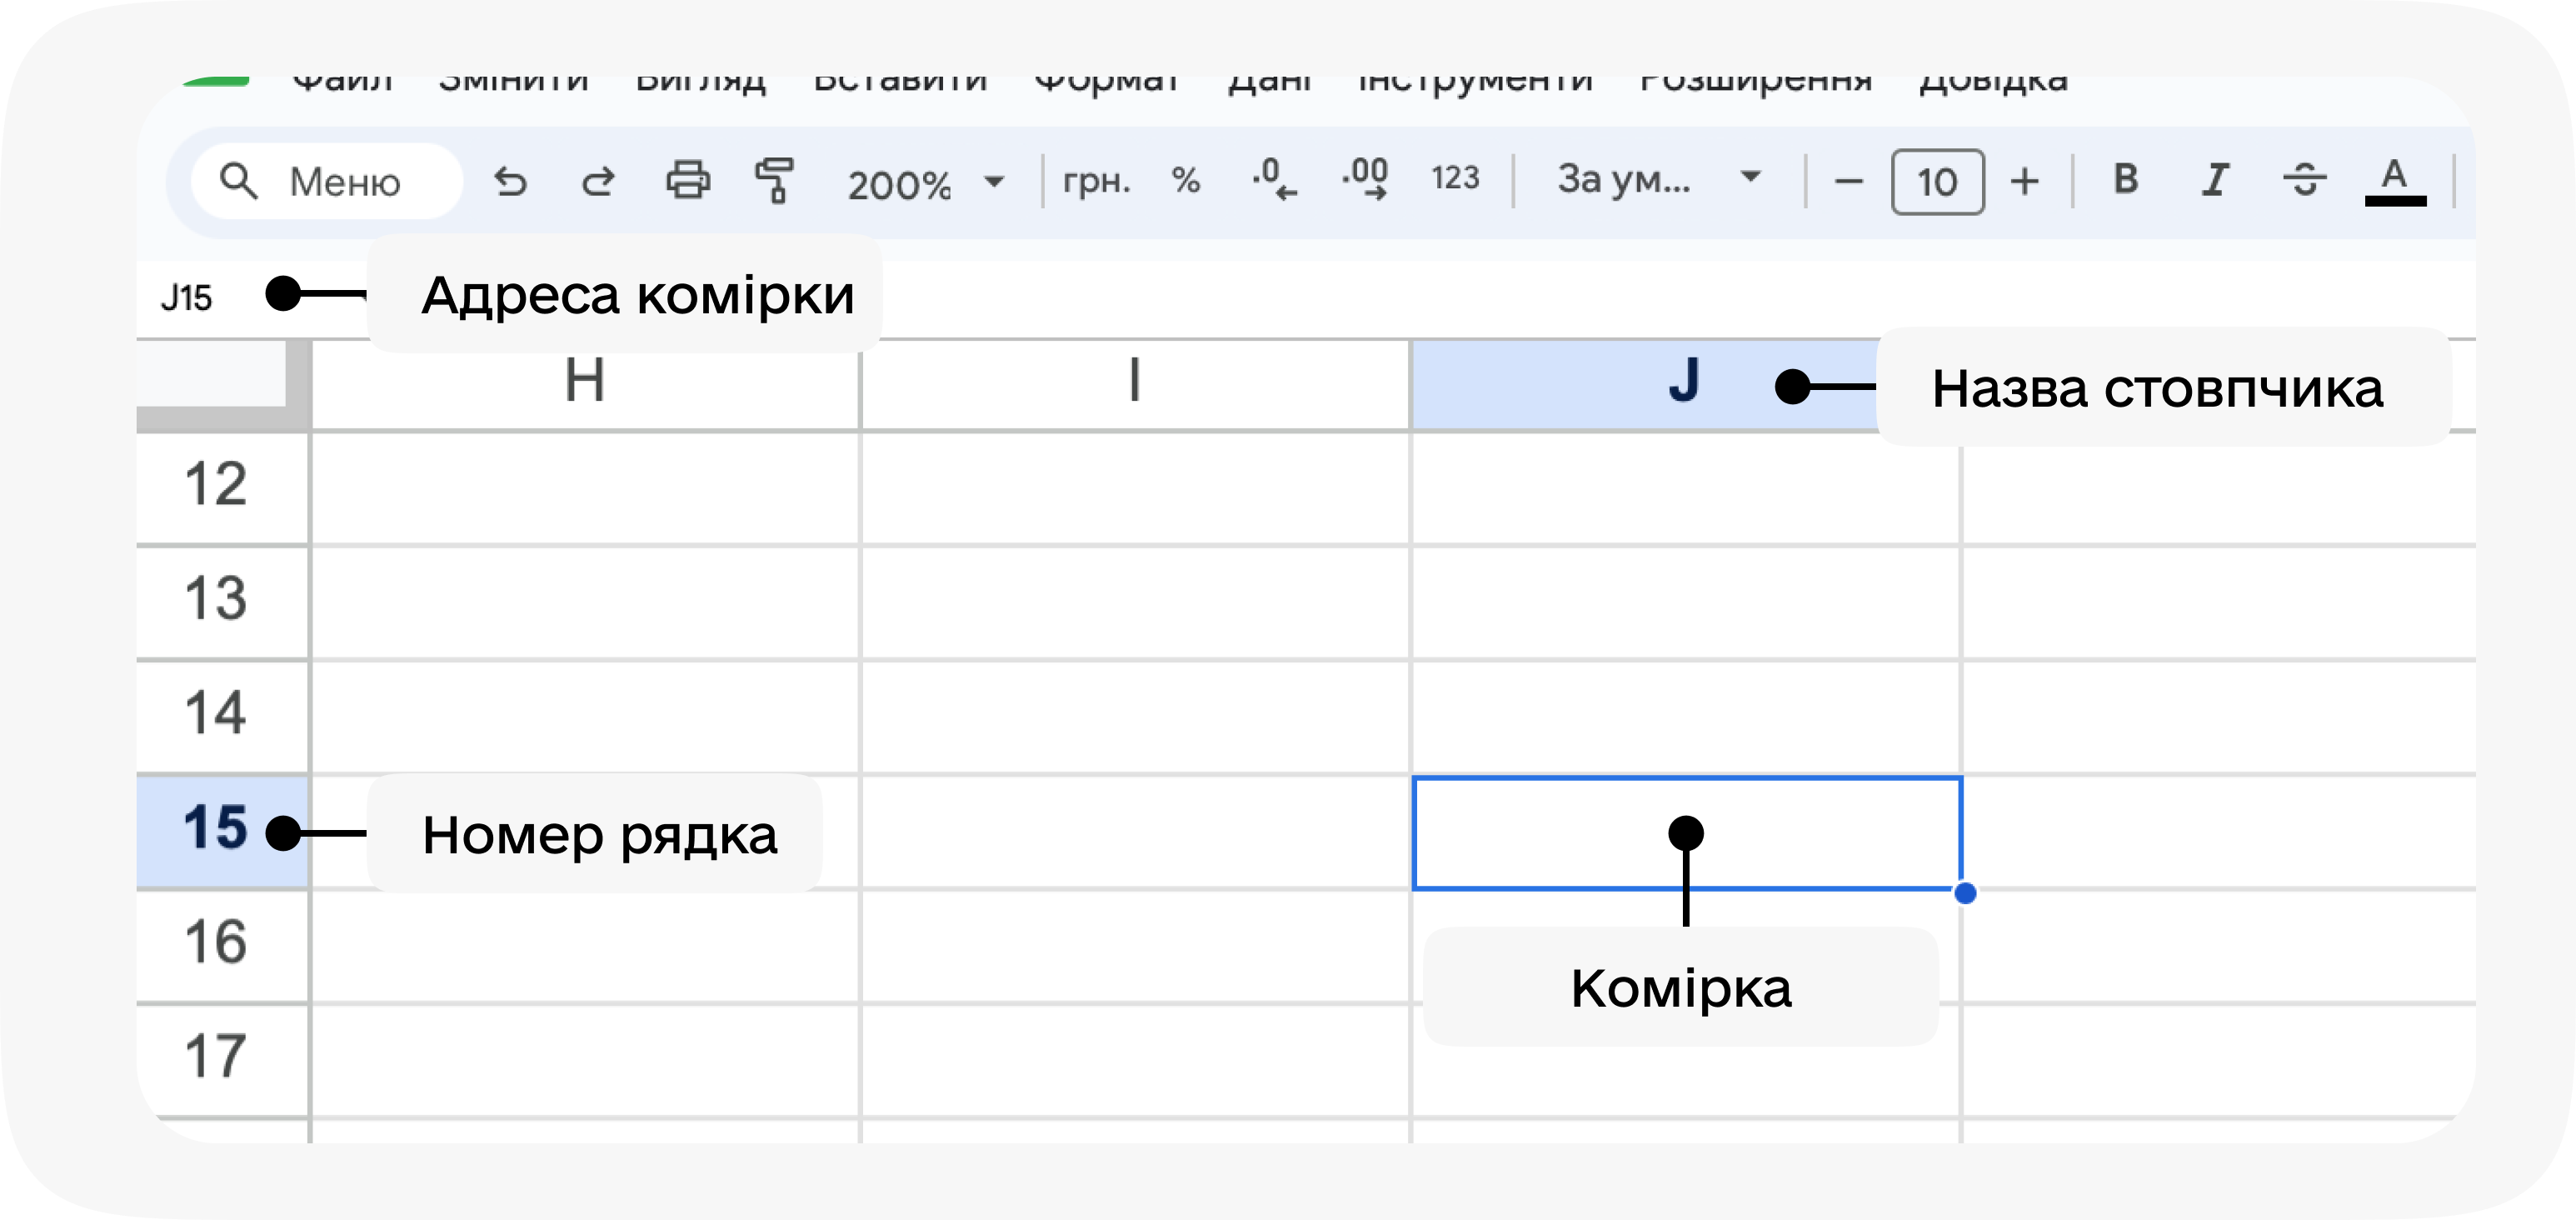Select row 16 header

point(221,945)
